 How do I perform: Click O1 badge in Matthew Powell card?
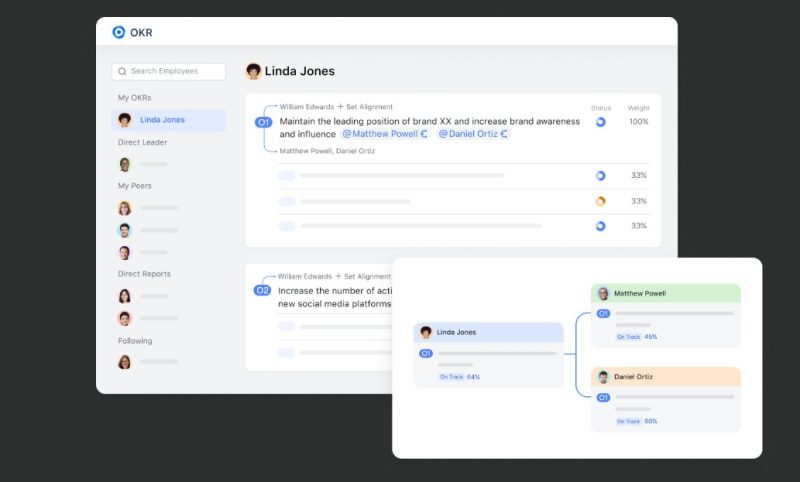[603, 314]
